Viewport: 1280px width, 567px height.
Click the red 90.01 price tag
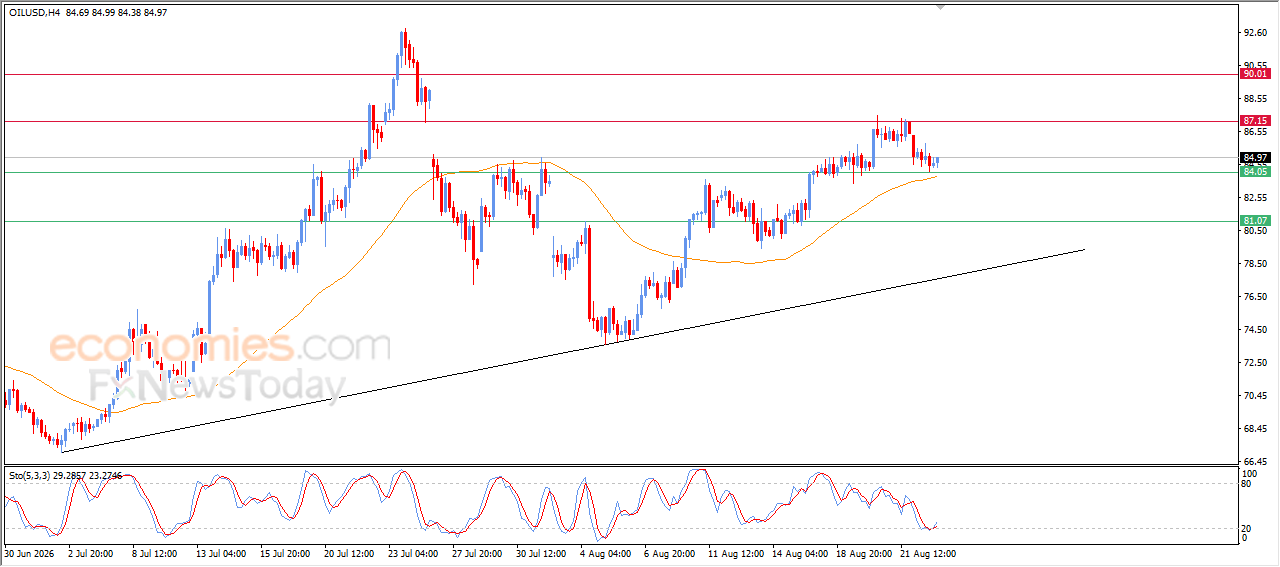(1254, 74)
